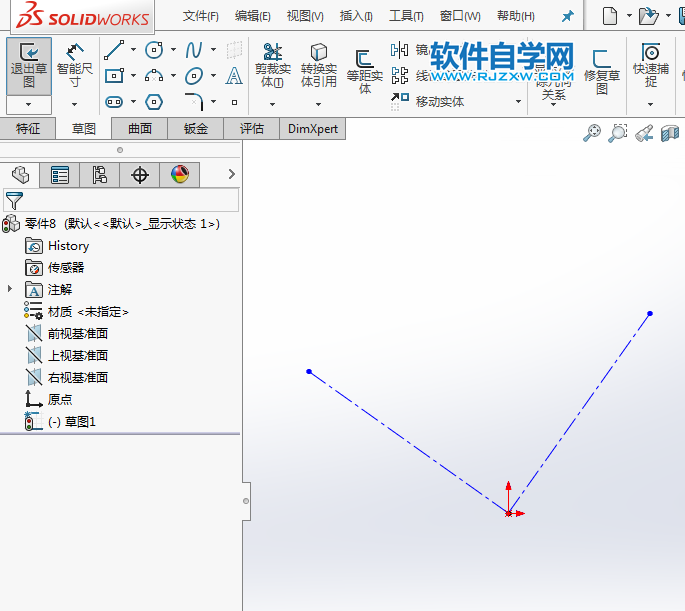Click the Section View icon
This screenshot has height=611, width=685.
(x=670, y=133)
